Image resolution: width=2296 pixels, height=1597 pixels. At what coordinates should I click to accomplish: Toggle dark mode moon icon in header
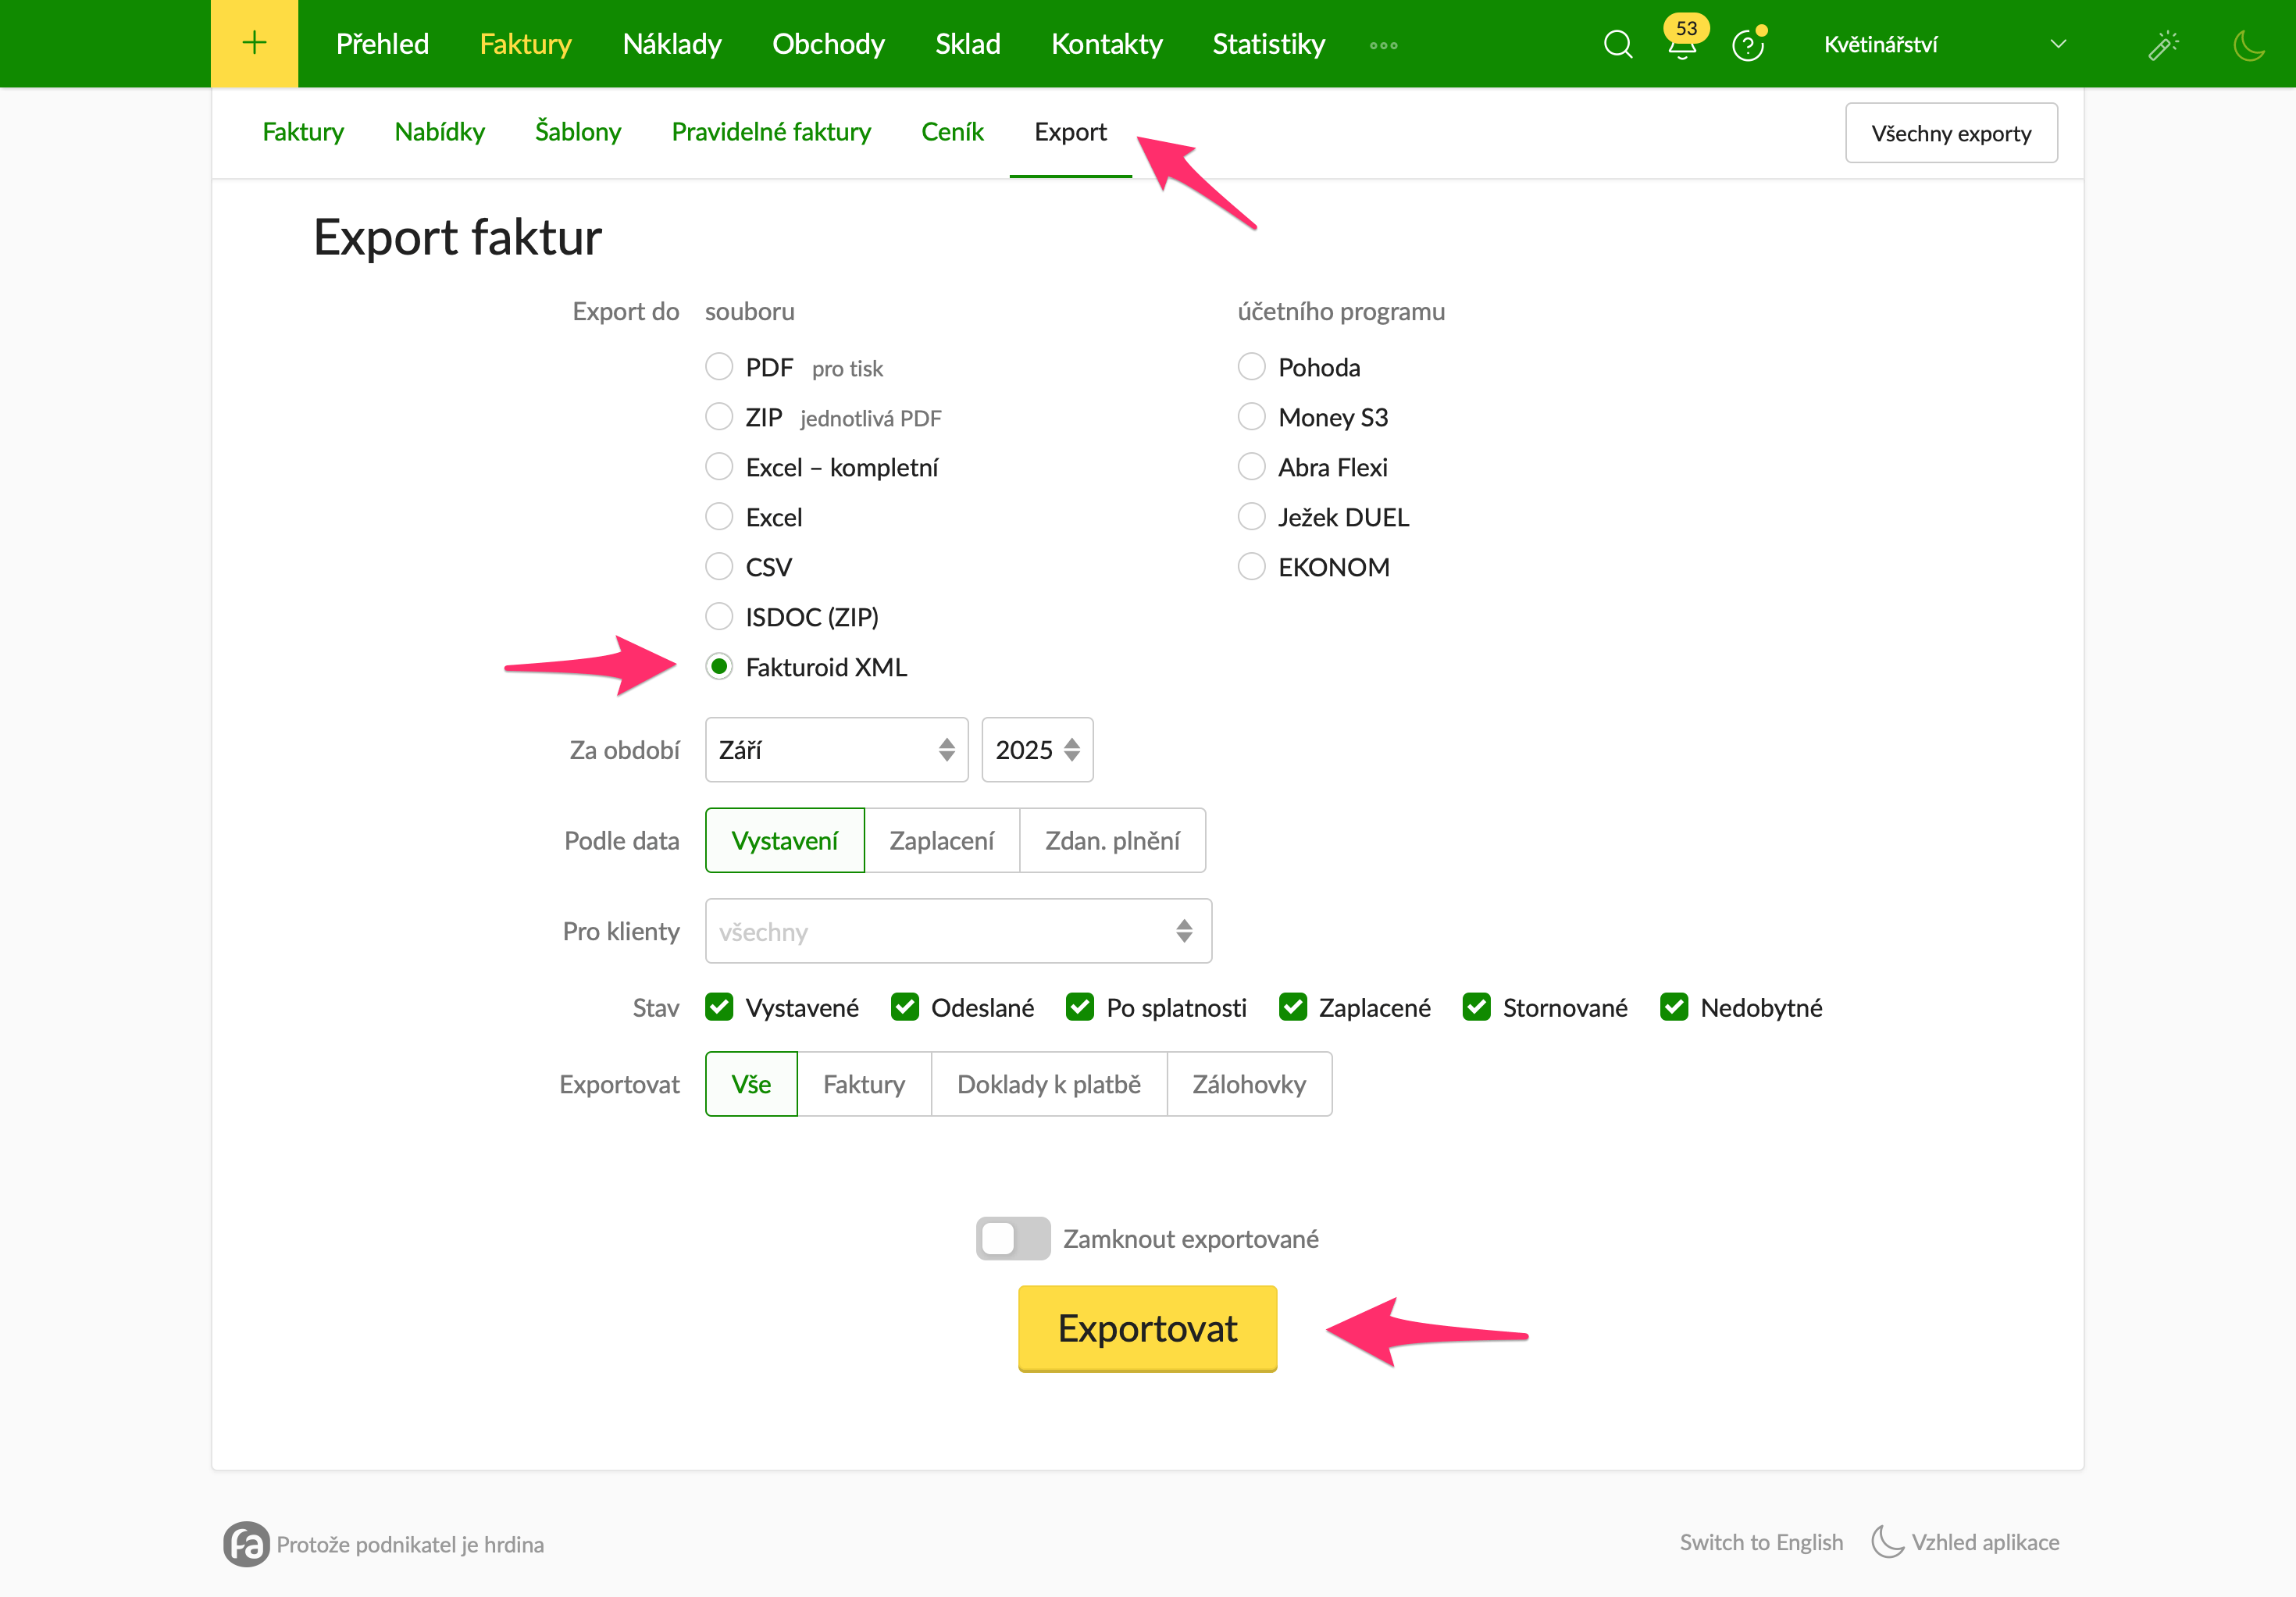(x=2248, y=44)
